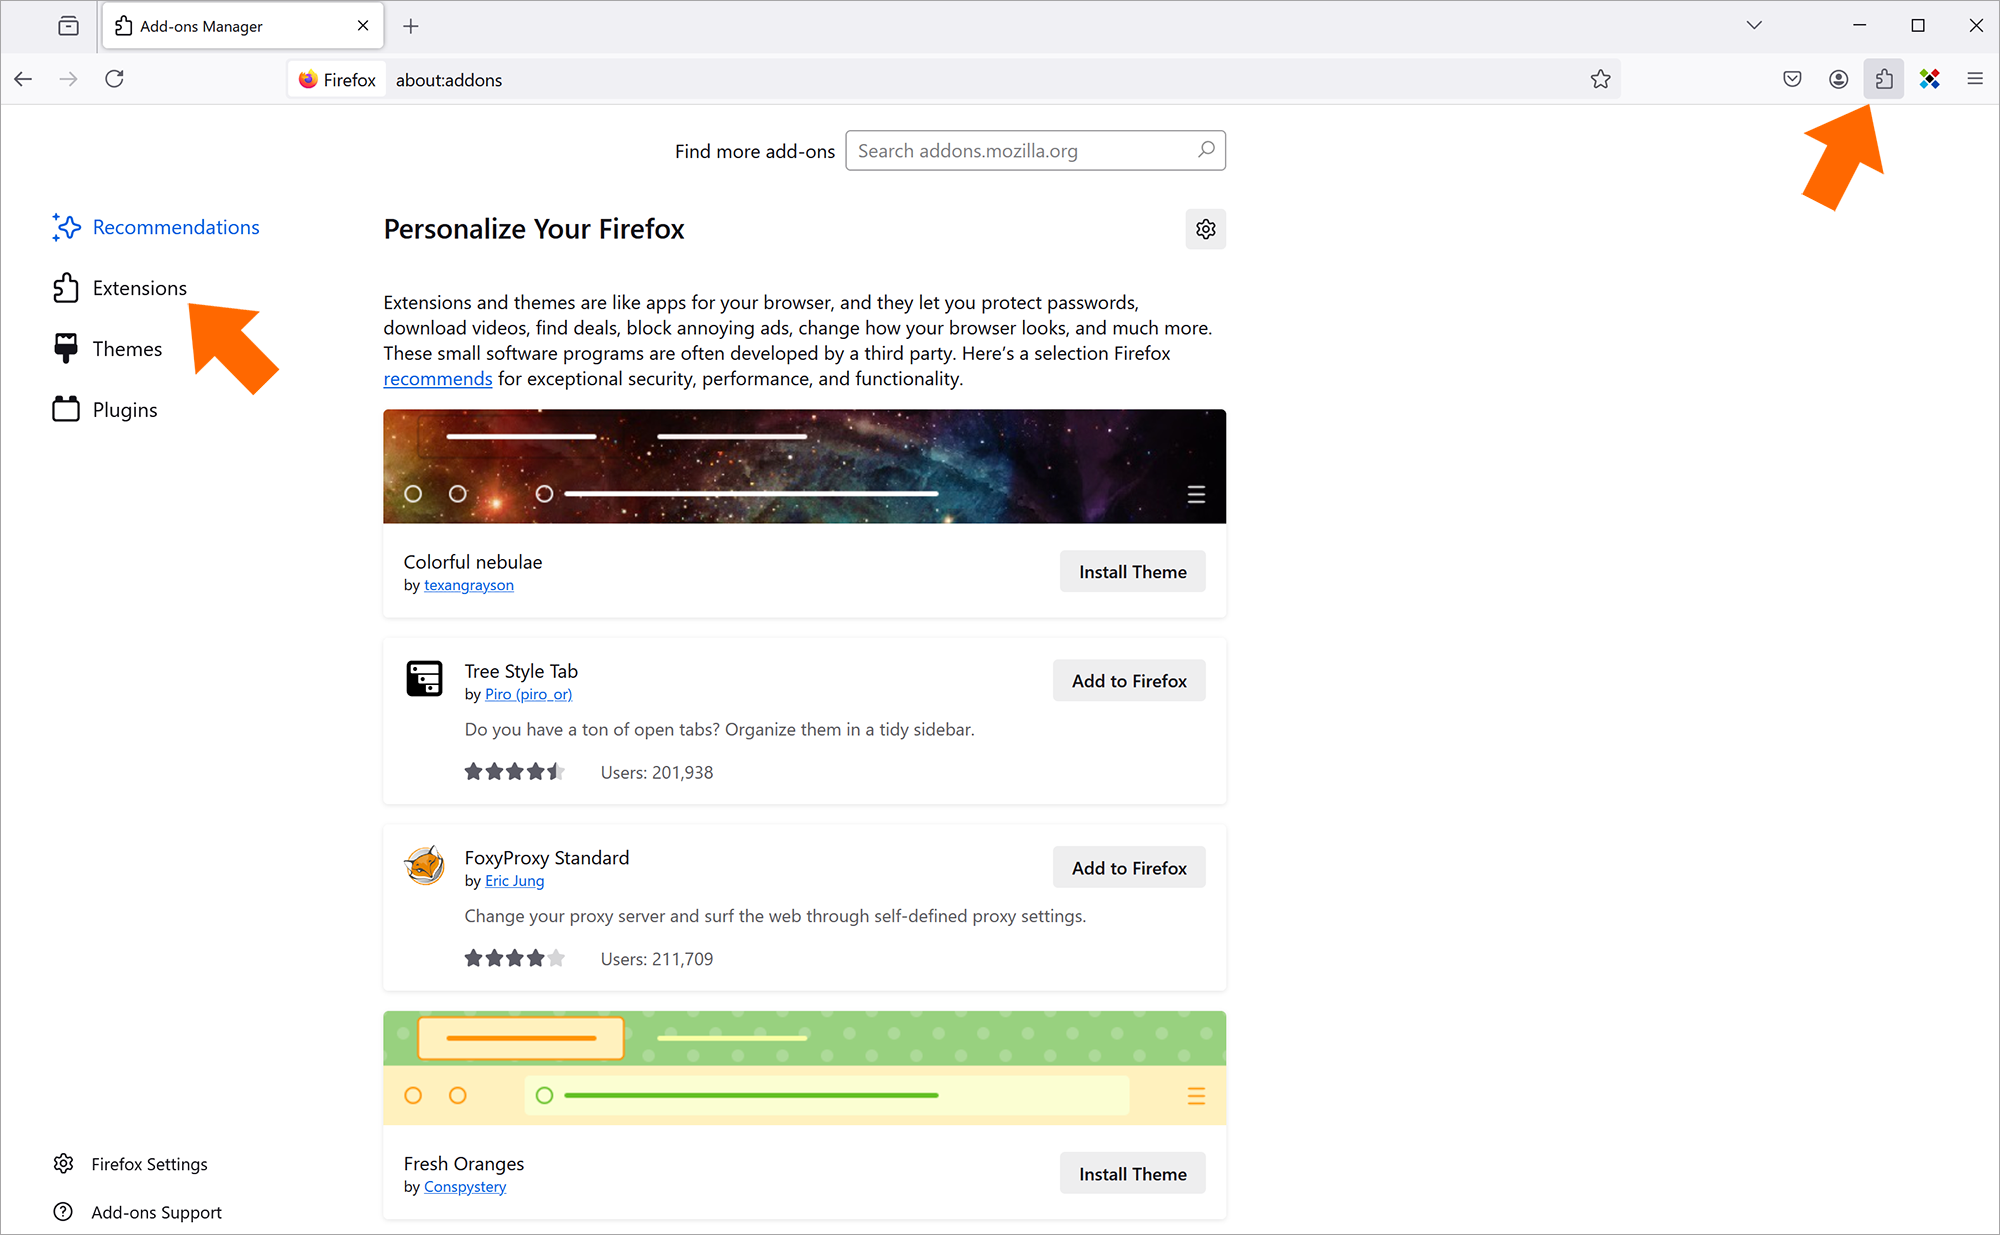Open the recommends link in description
The width and height of the screenshot is (2000, 1235).
[438, 379]
